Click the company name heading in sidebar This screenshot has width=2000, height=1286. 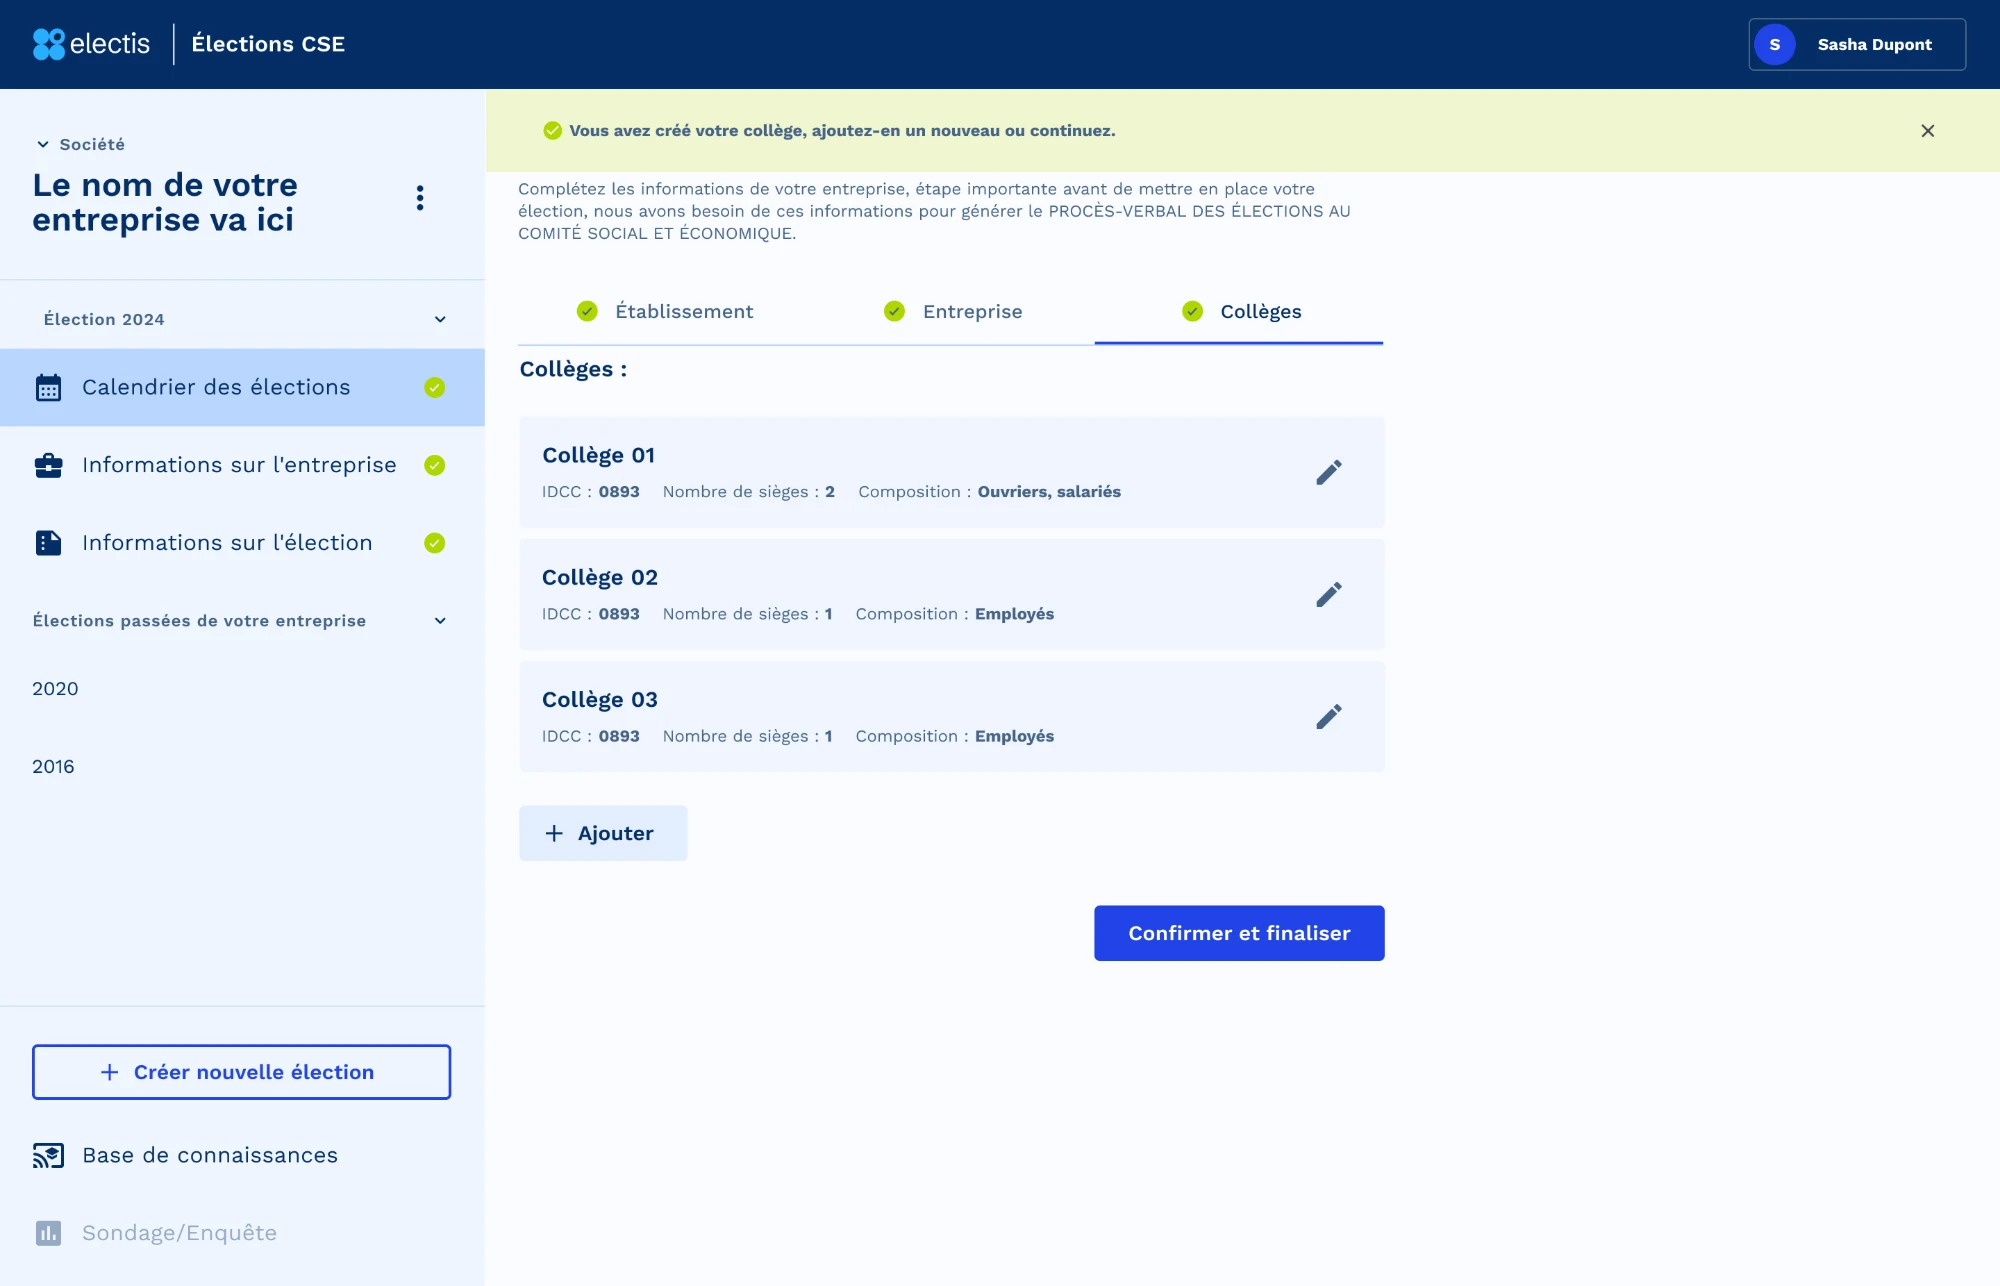click(165, 202)
